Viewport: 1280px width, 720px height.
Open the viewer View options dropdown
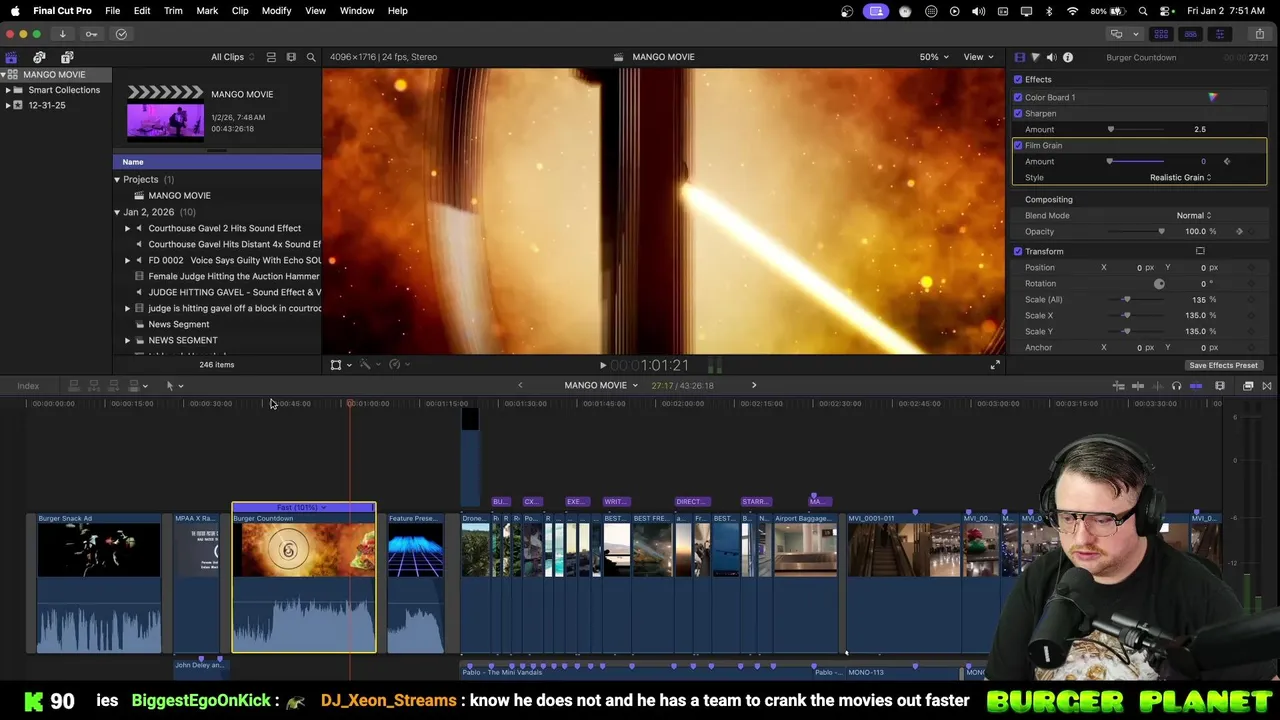(977, 57)
